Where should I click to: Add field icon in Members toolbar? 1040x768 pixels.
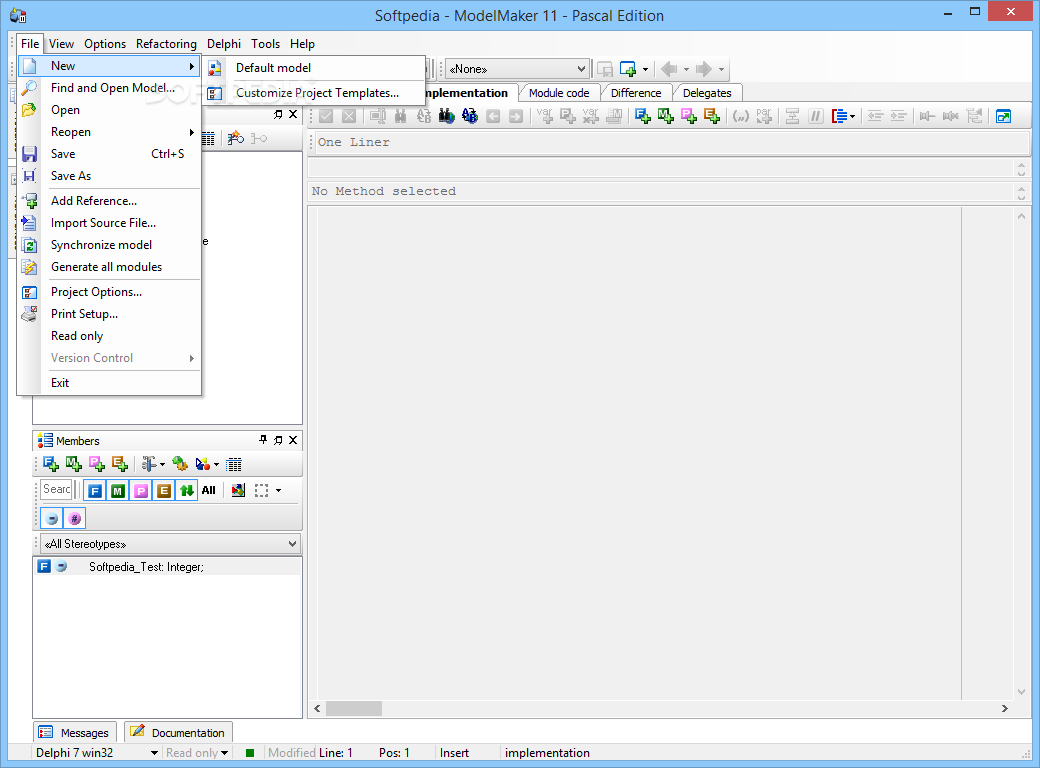(50, 464)
